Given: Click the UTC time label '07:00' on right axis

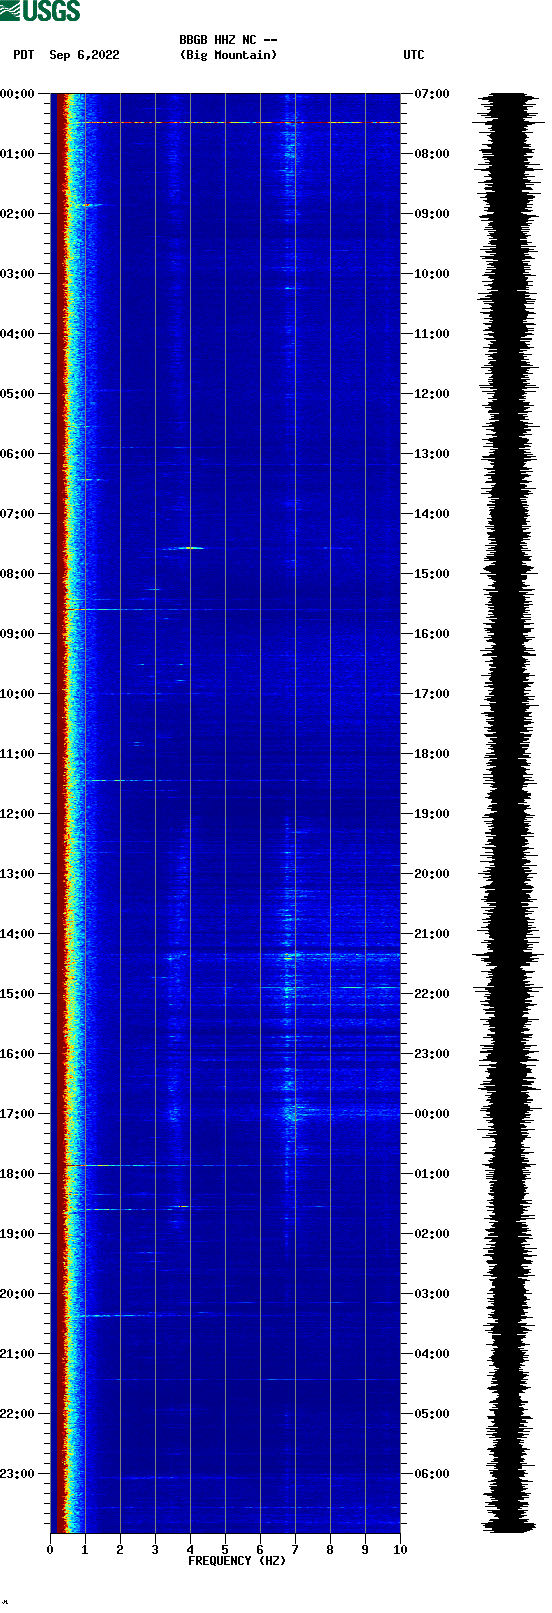Looking at the screenshot, I should tap(432, 94).
